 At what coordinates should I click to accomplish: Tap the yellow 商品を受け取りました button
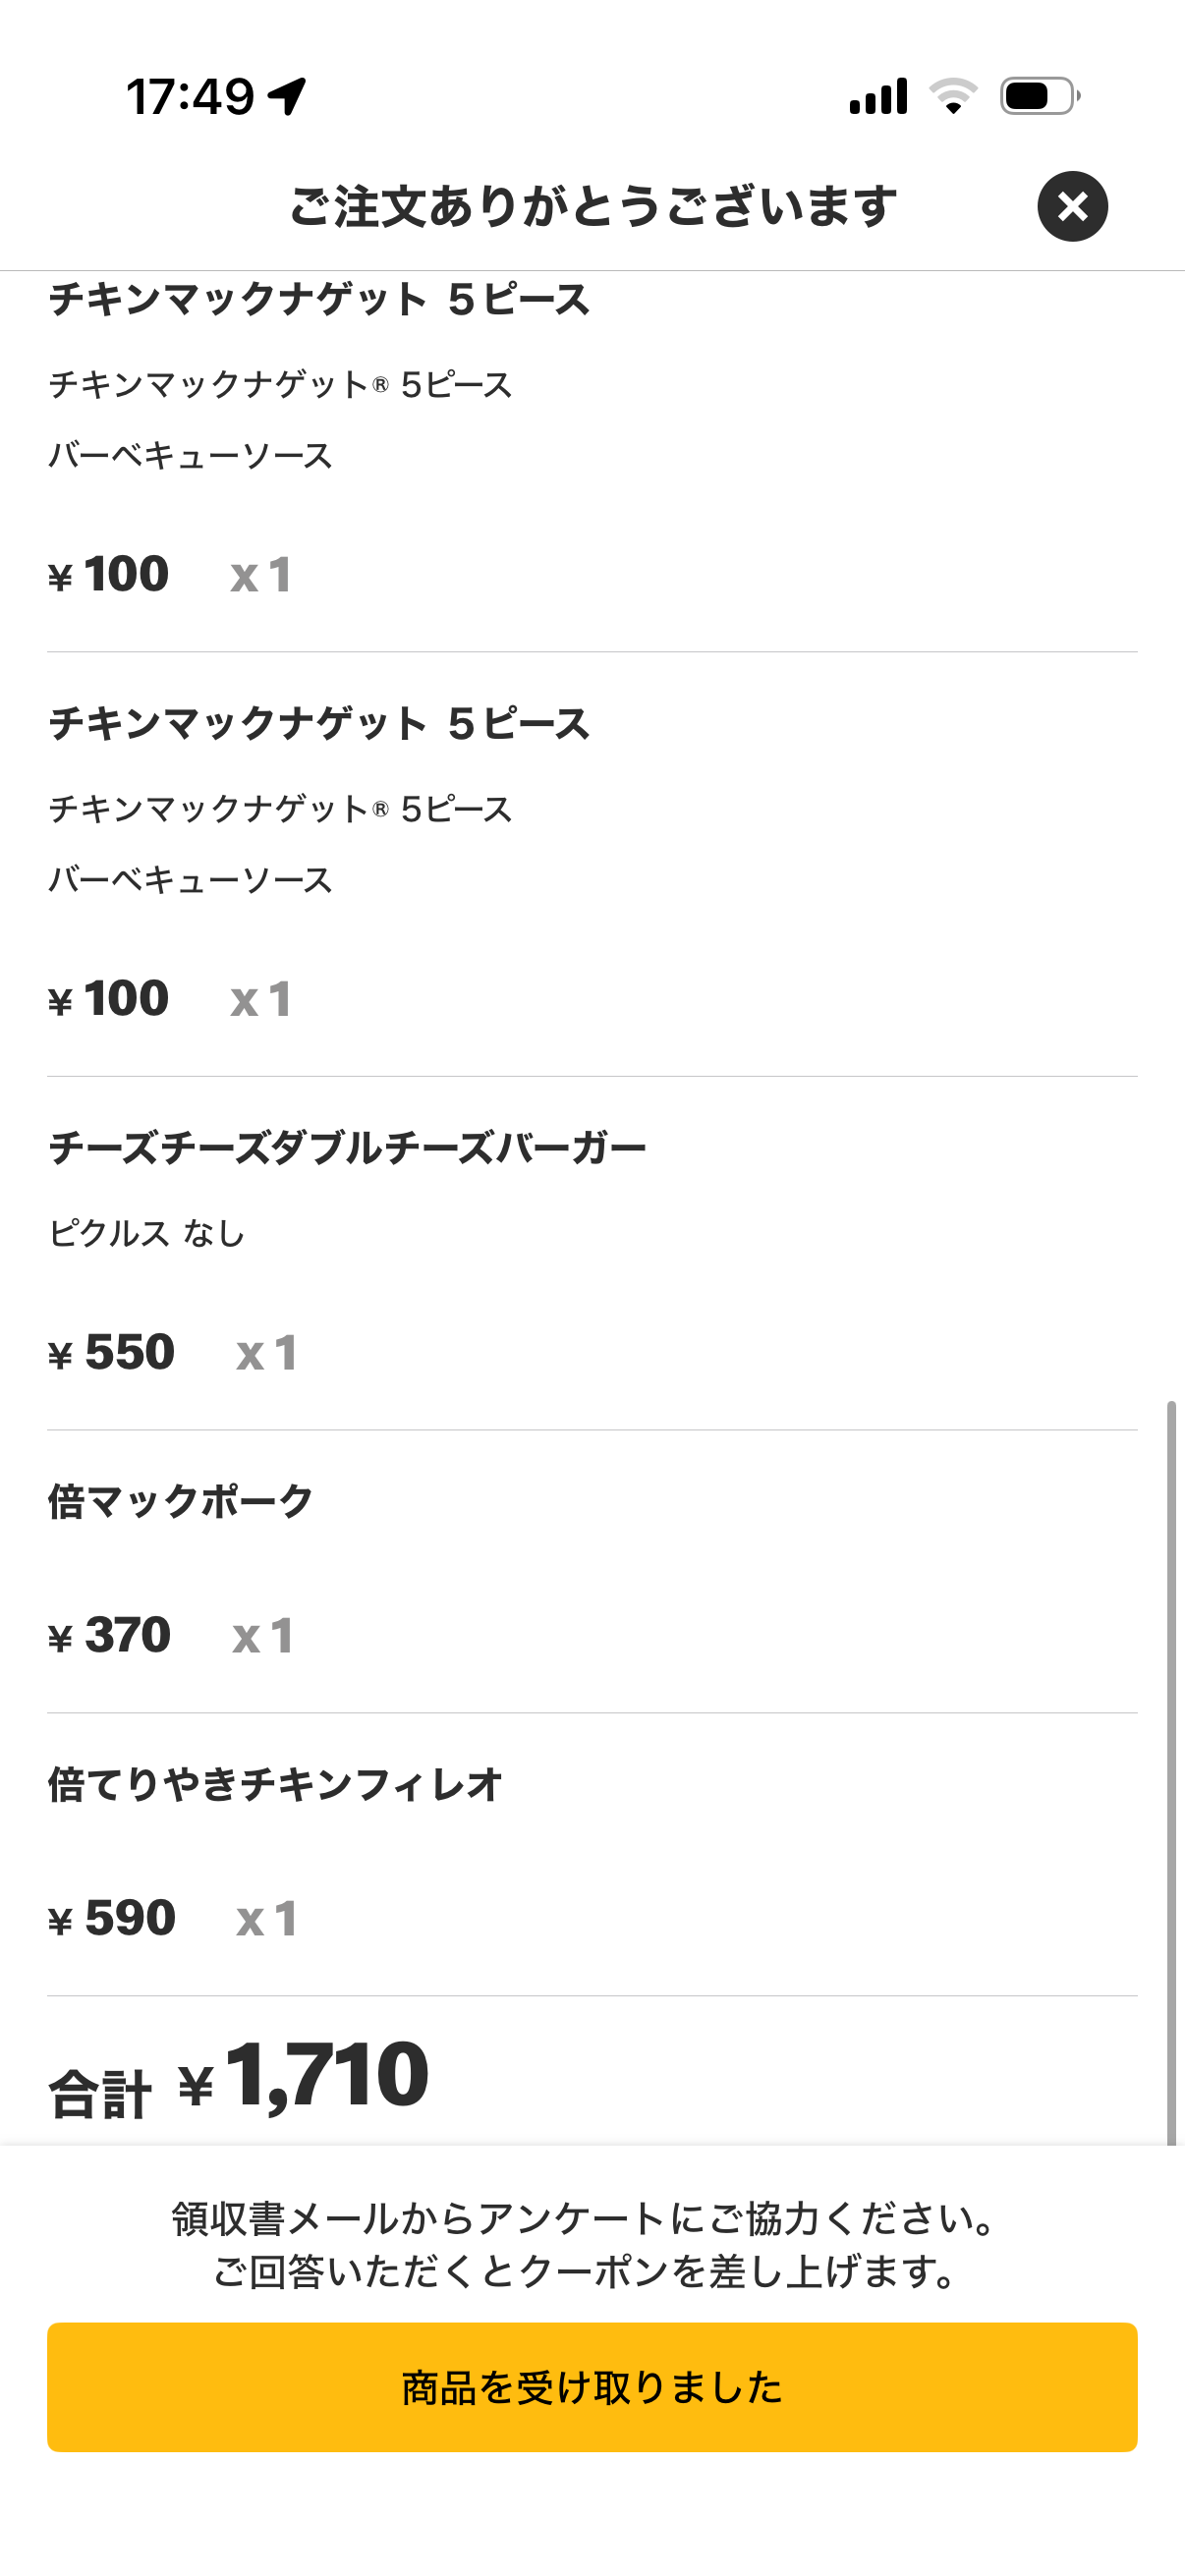point(592,2386)
